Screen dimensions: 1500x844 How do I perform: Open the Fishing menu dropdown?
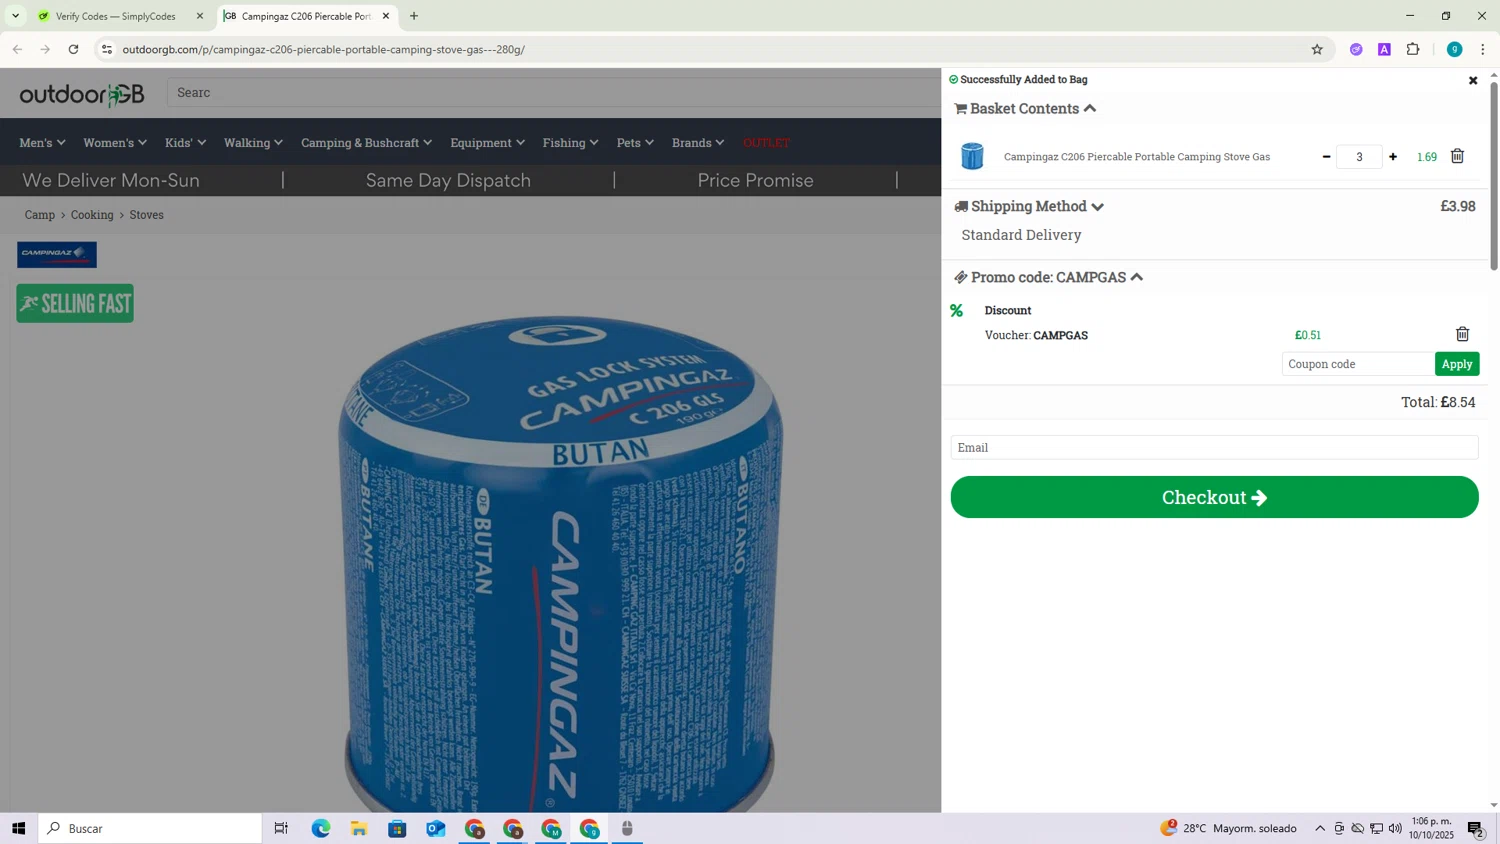(570, 143)
